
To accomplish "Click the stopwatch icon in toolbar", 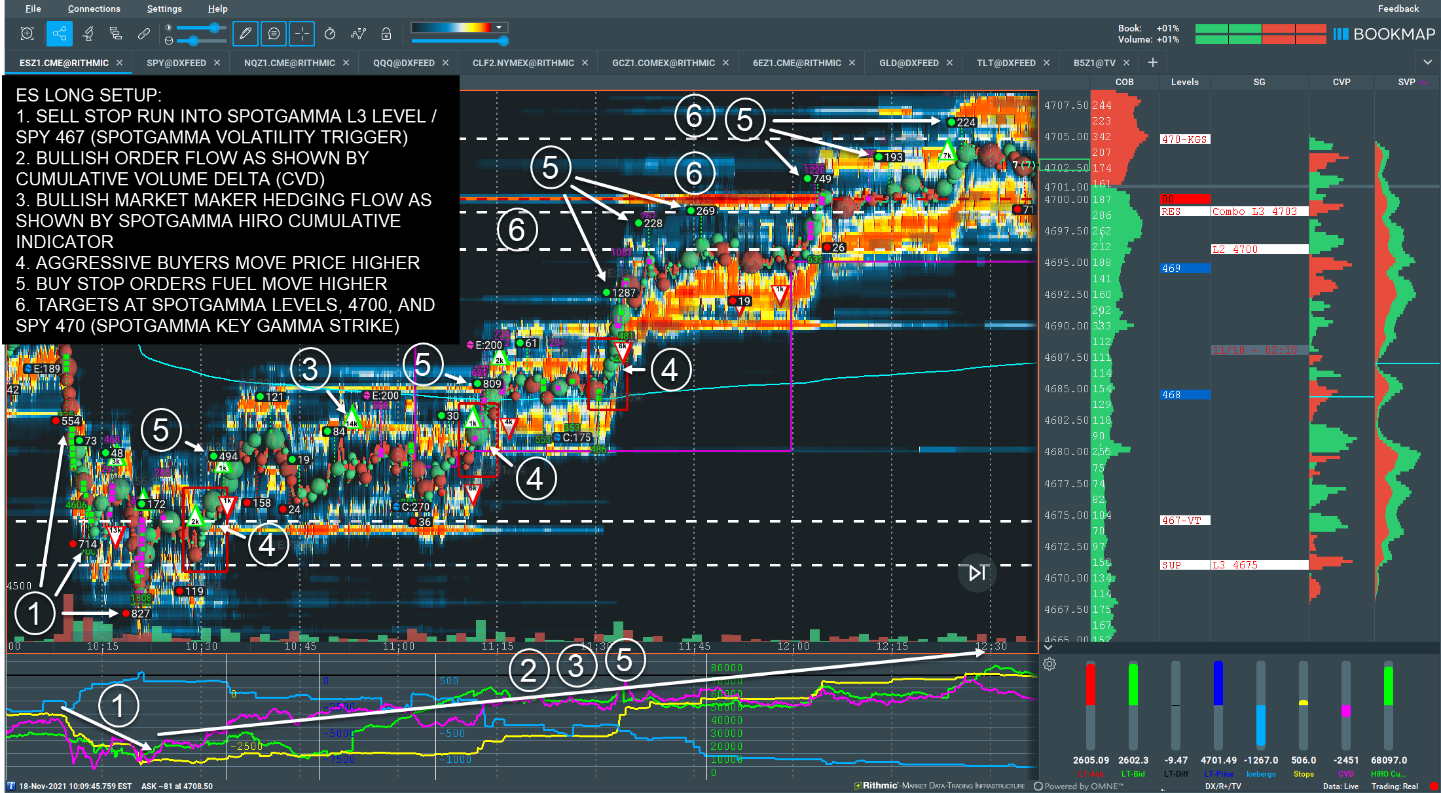I will click(x=330, y=33).
